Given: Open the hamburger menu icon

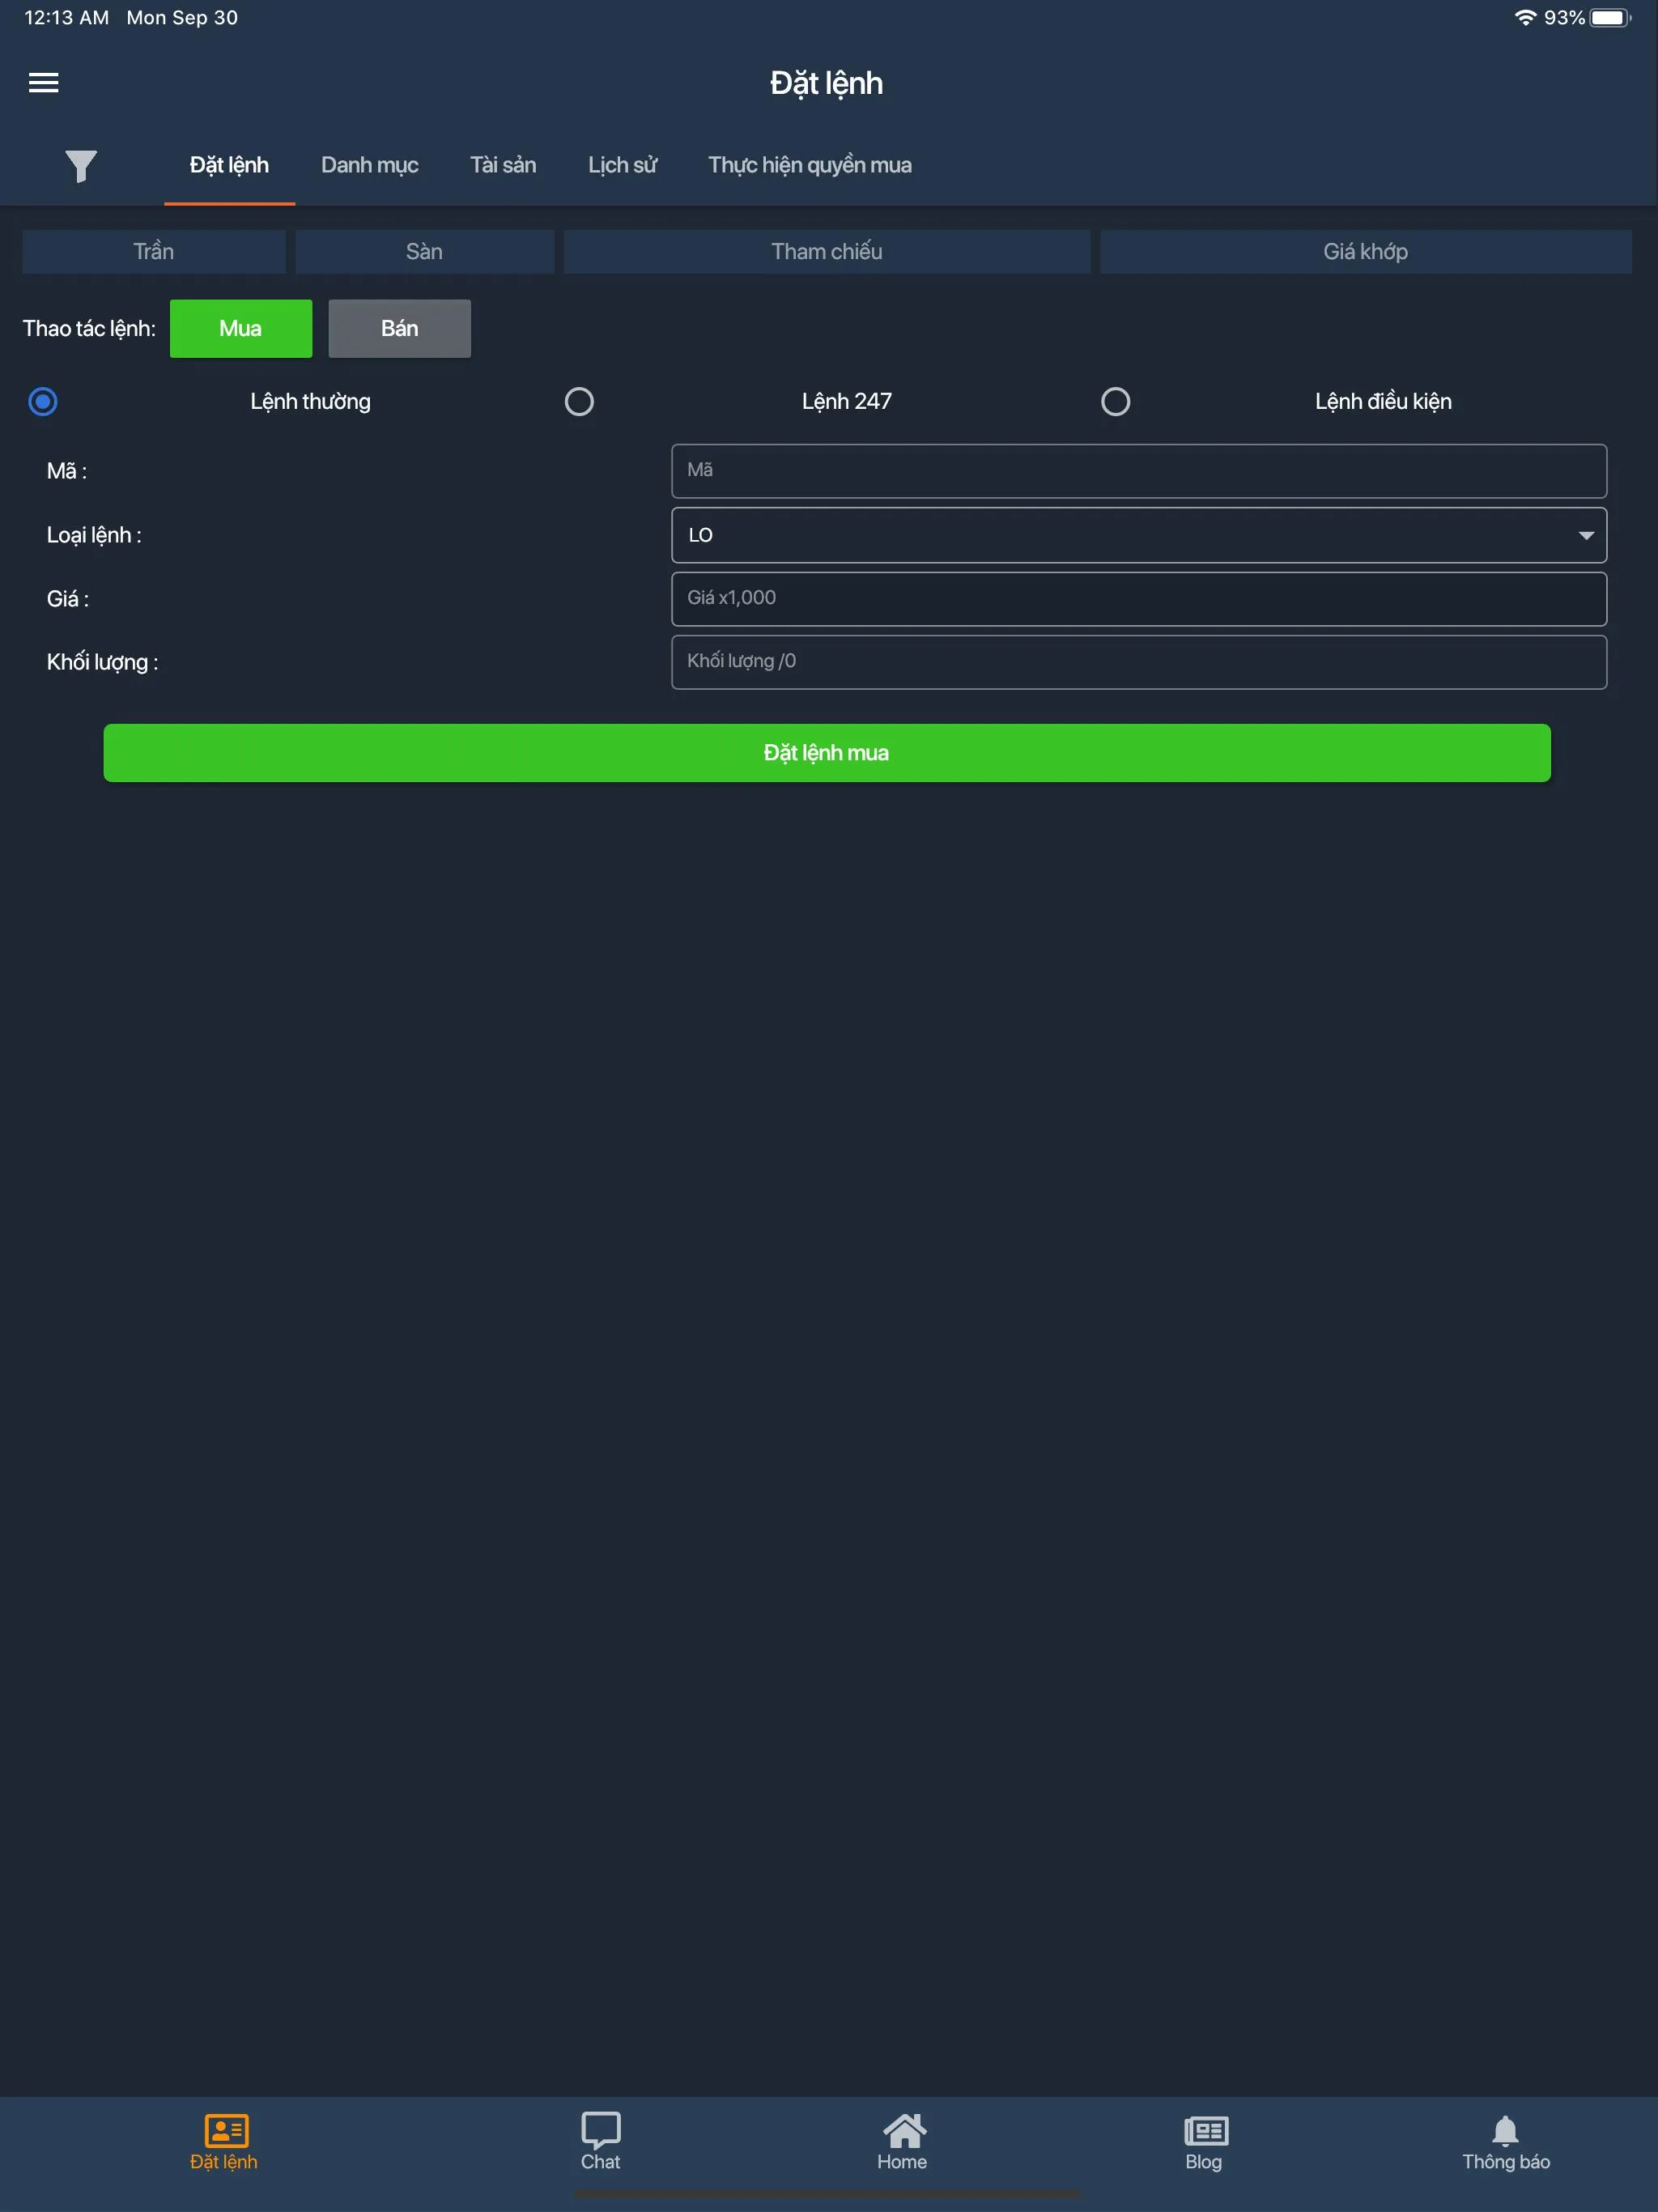Looking at the screenshot, I should click(44, 82).
